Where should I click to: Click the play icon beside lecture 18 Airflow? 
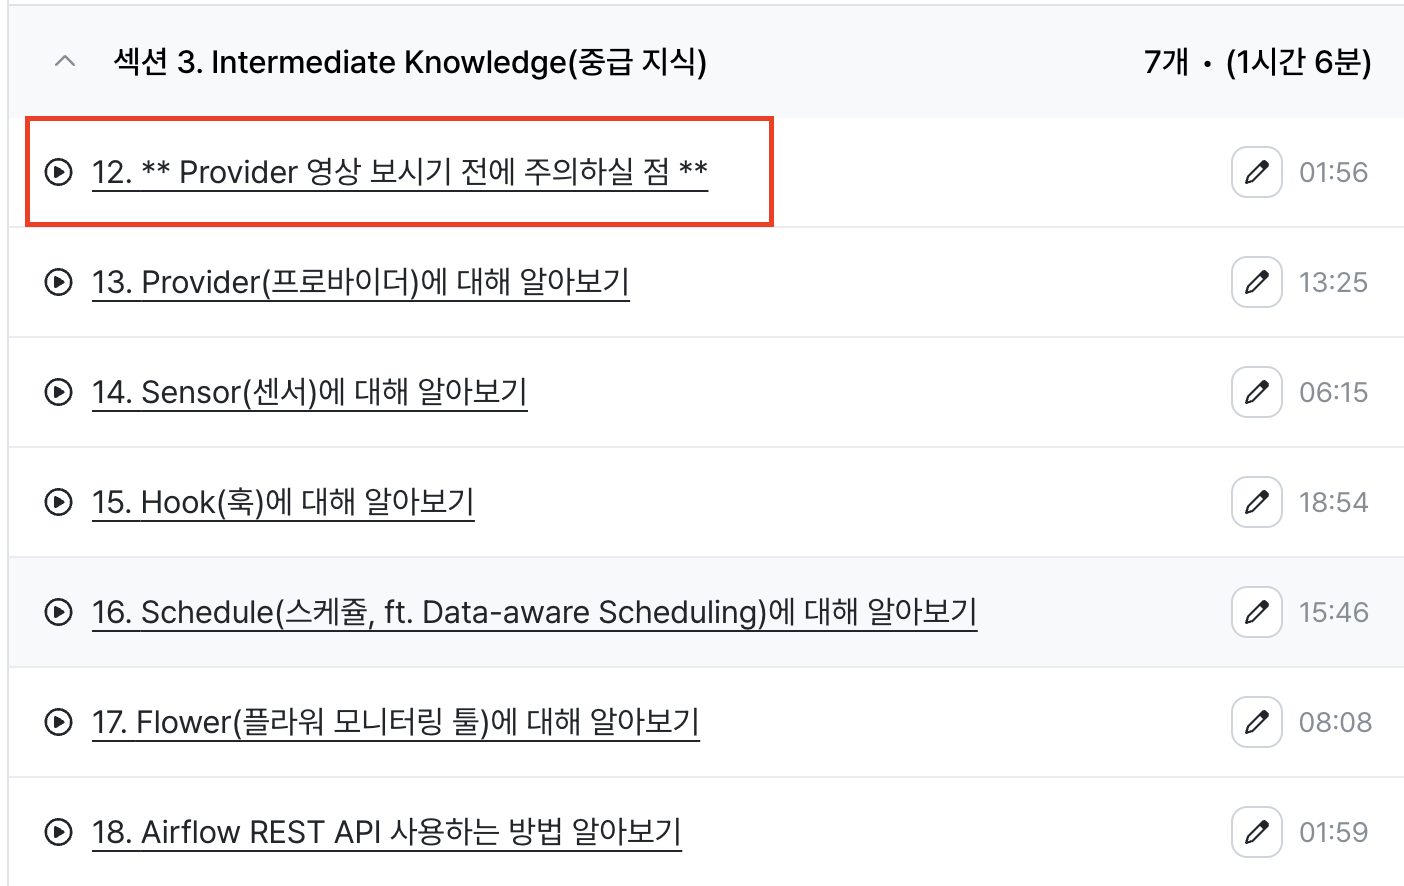click(x=59, y=832)
